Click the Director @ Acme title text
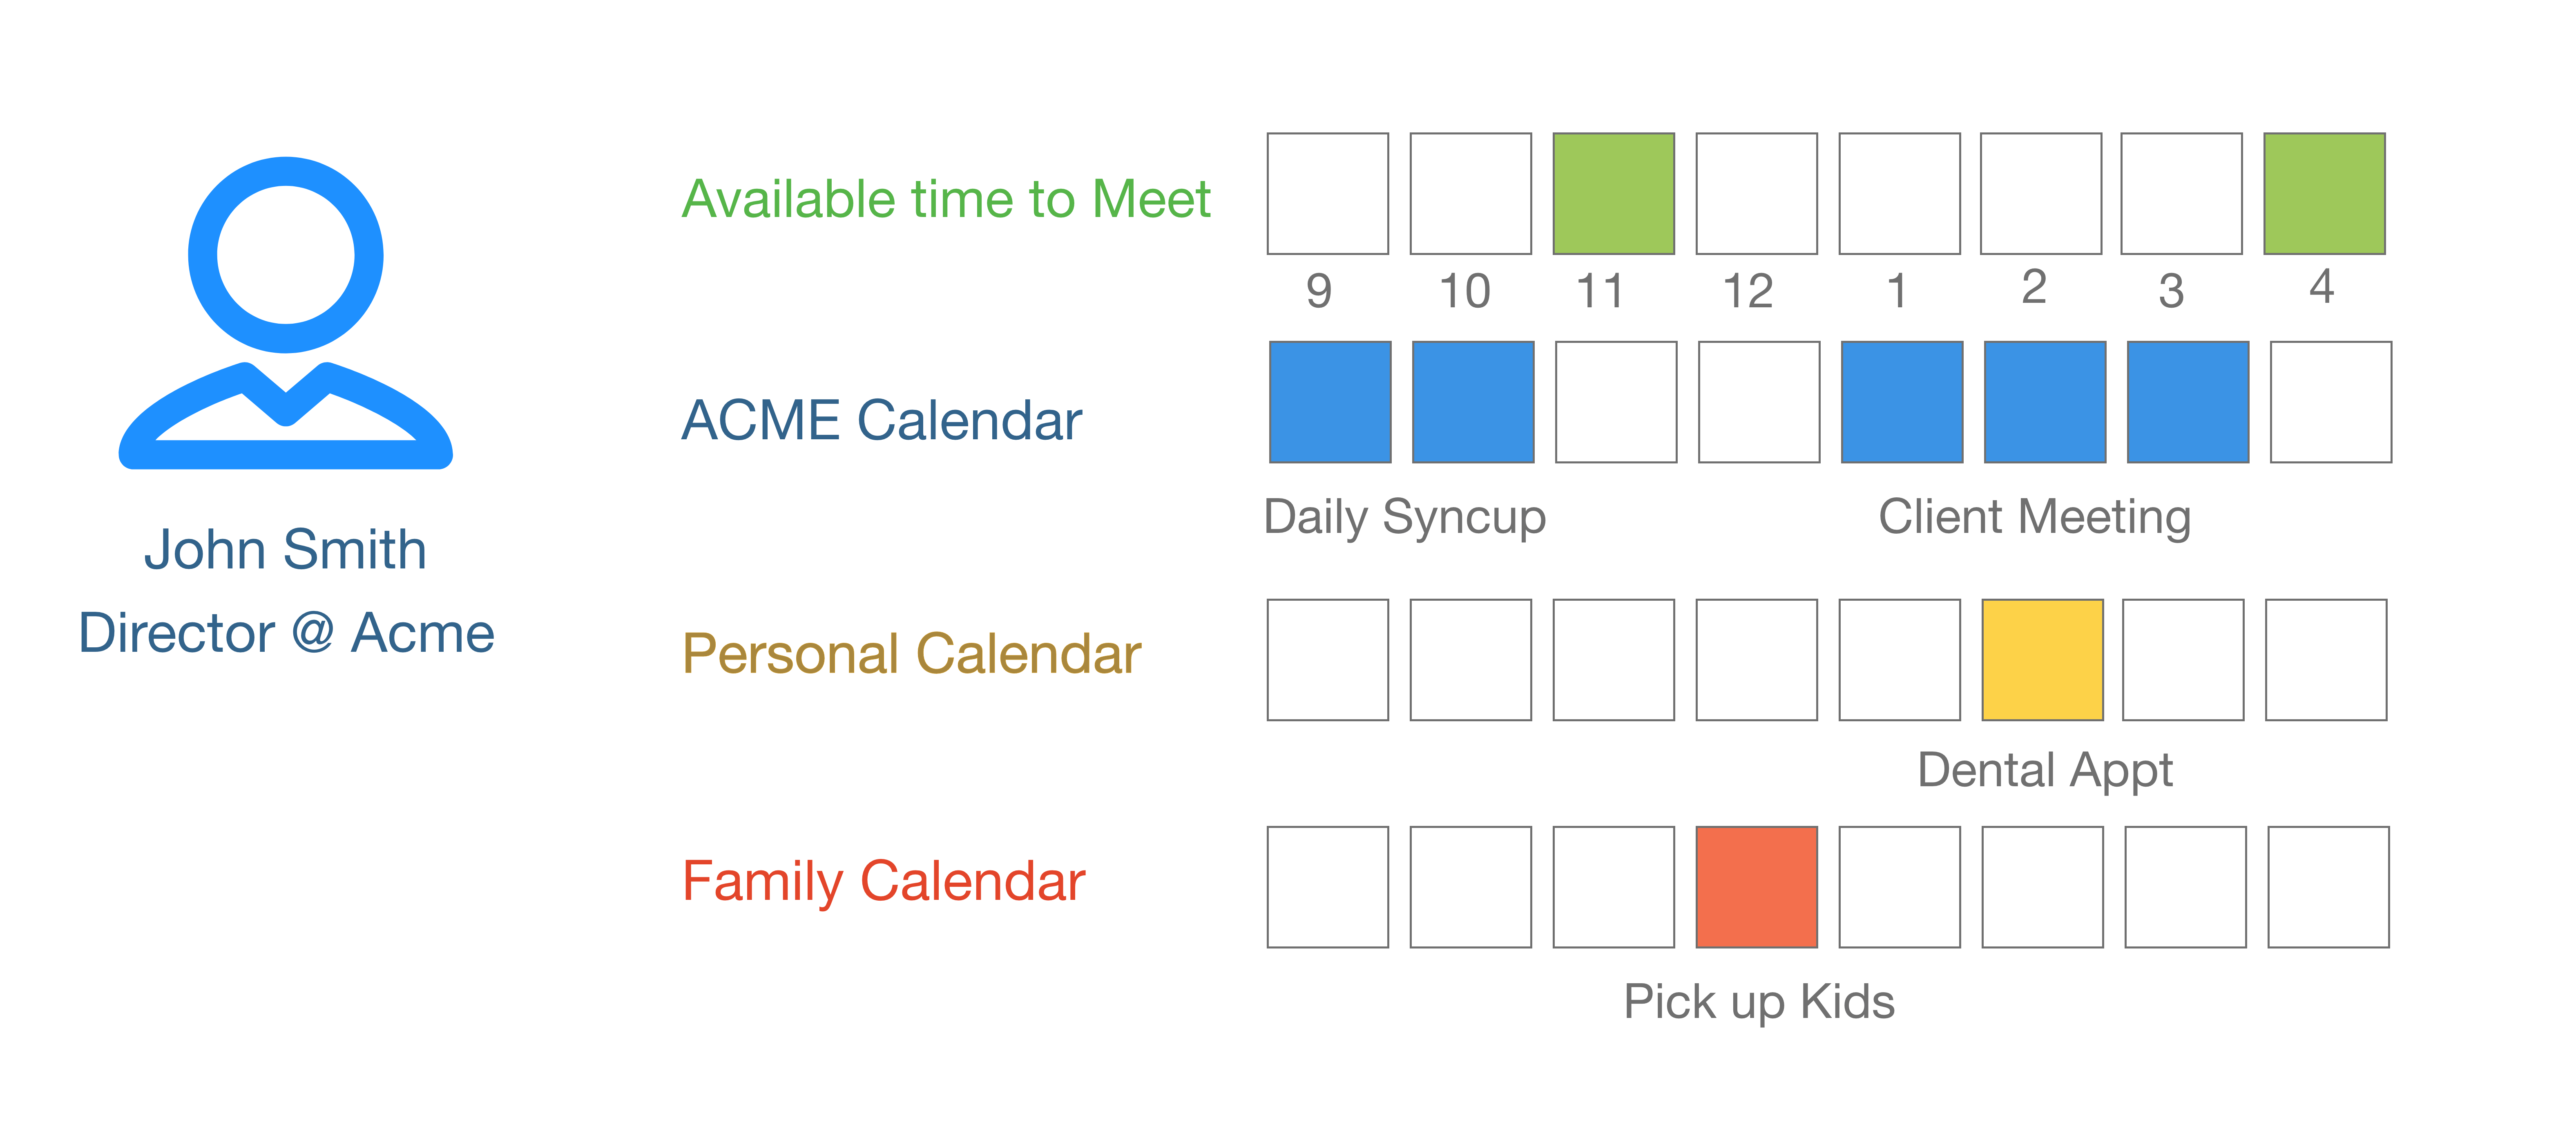The image size is (2576, 1143). [x=286, y=633]
